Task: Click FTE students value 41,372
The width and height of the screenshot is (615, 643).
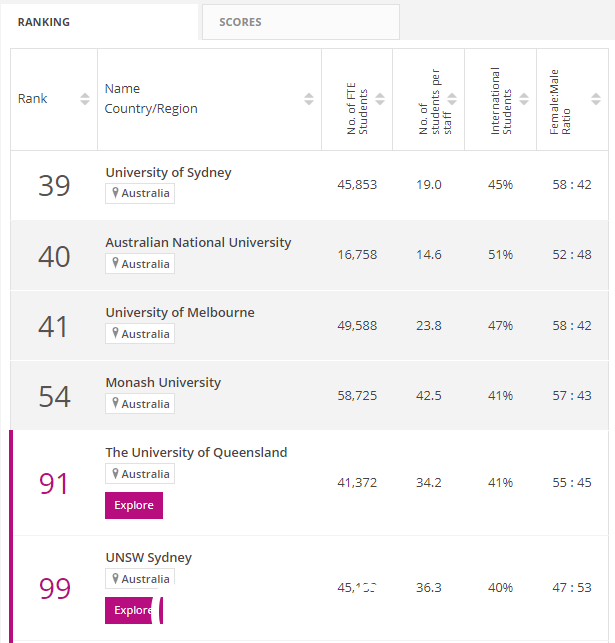Action: click(357, 483)
